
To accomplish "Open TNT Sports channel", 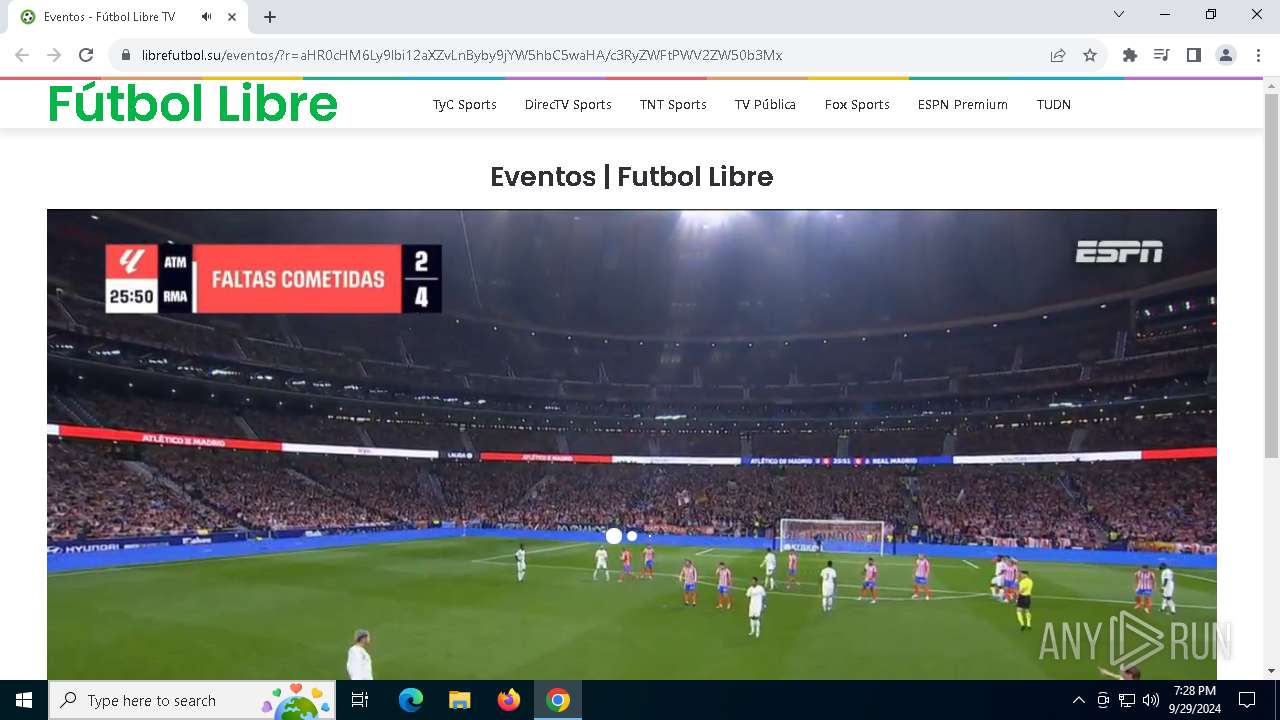I will tap(673, 104).
